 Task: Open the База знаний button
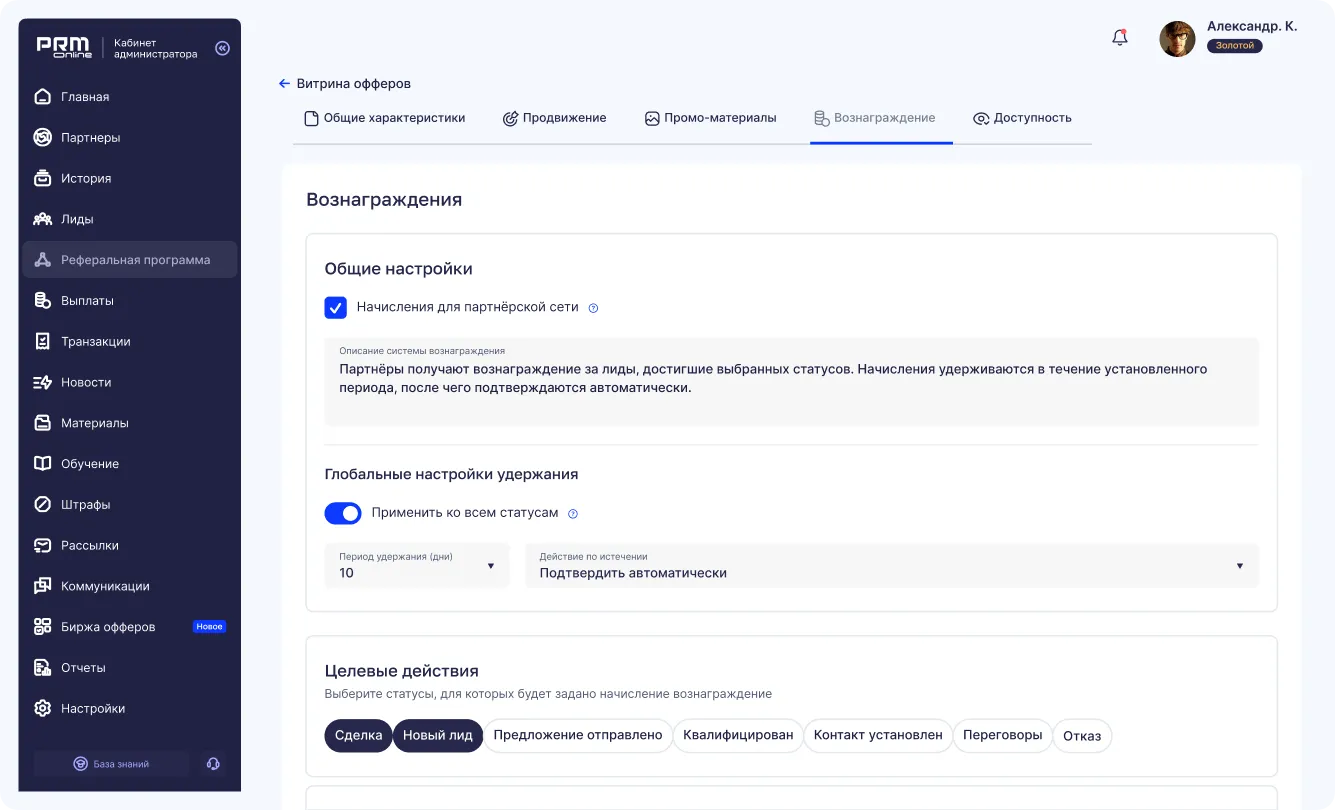112,764
